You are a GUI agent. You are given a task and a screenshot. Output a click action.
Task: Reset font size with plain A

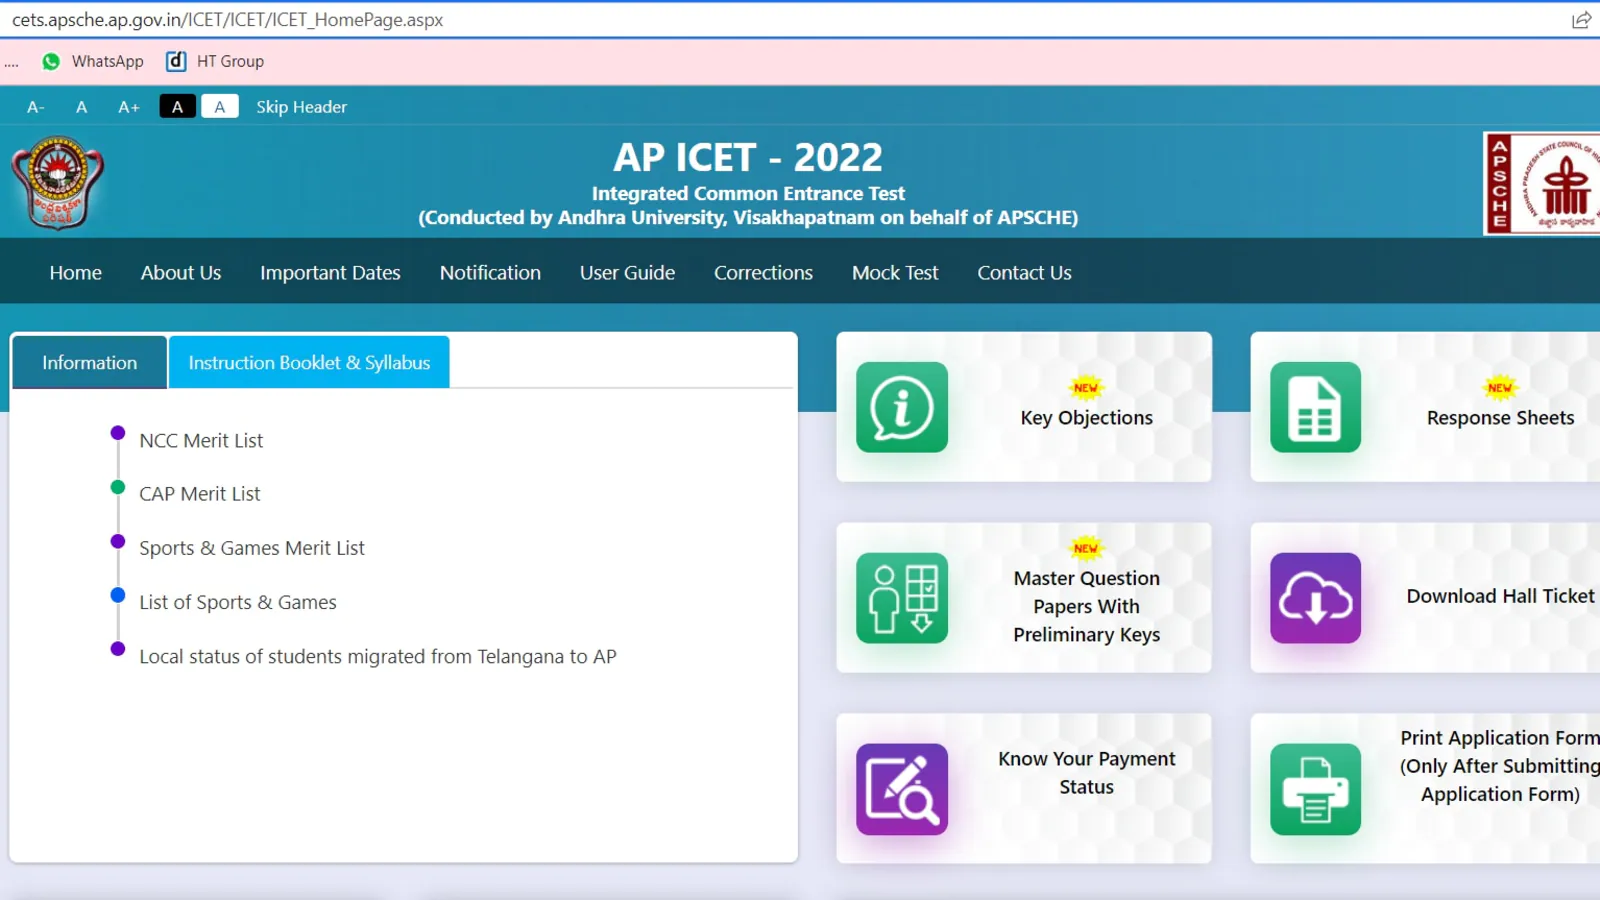point(82,107)
